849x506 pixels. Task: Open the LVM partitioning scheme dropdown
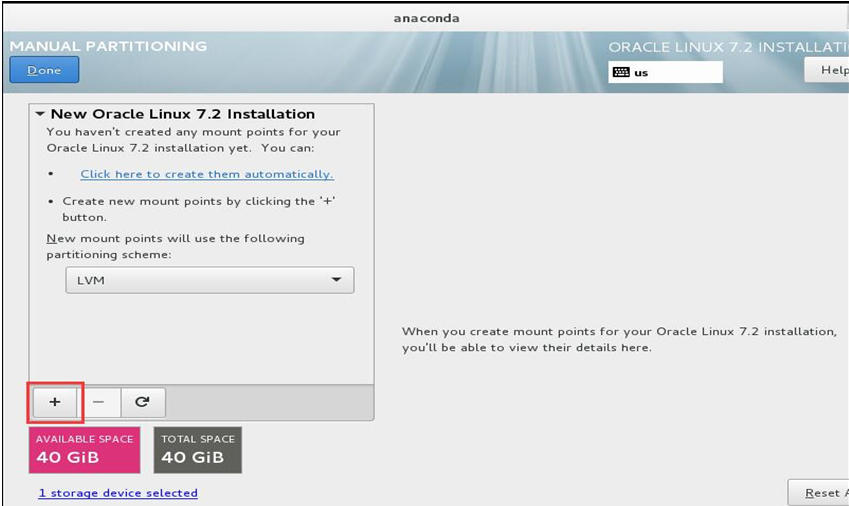pyautogui.click(x=210, y=280)
